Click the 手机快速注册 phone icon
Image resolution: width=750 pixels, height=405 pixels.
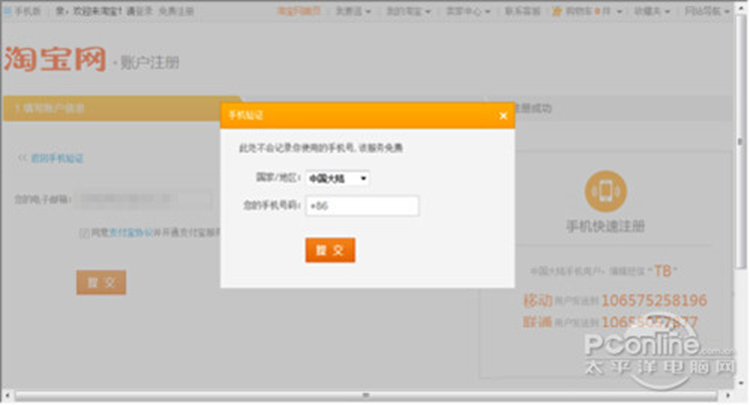pos(605,191)
